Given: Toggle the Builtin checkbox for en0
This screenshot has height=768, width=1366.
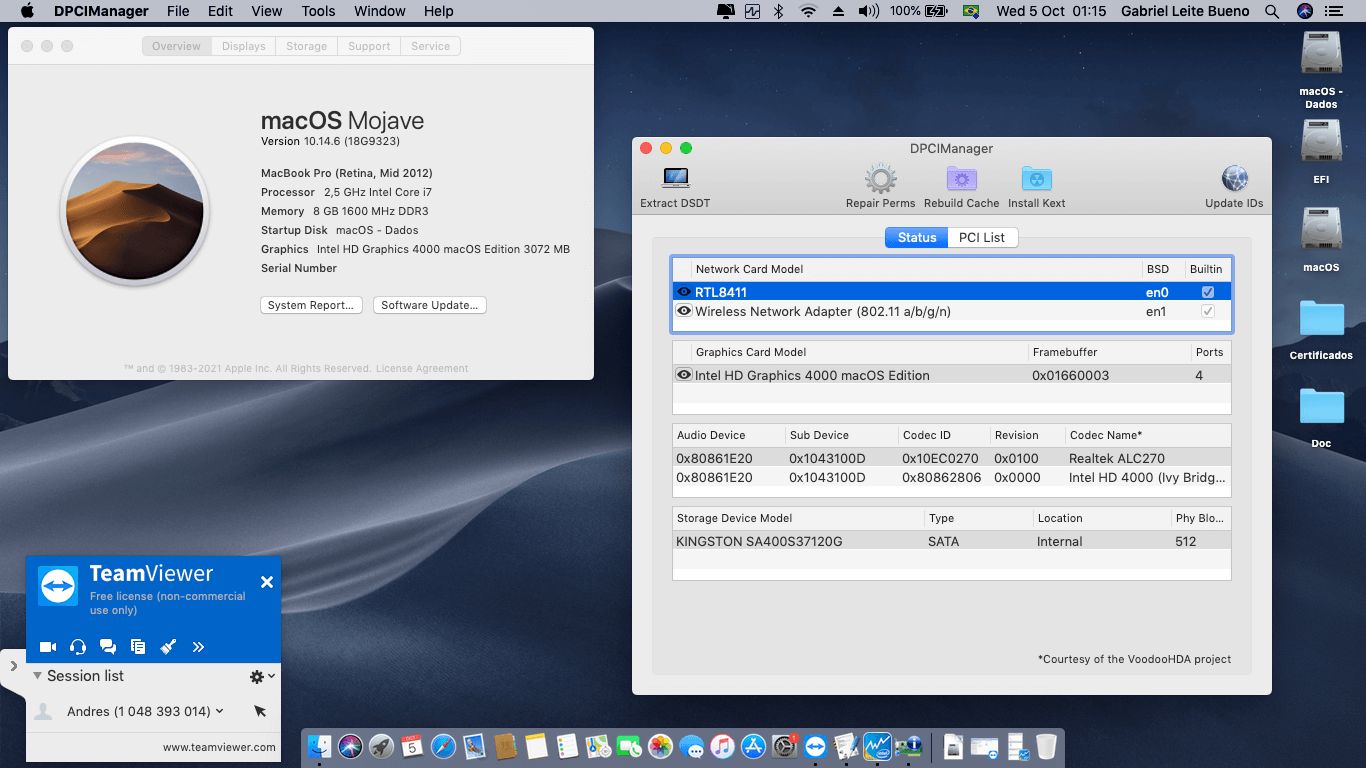Looking at the screenshot, I should coord(1208,292).
